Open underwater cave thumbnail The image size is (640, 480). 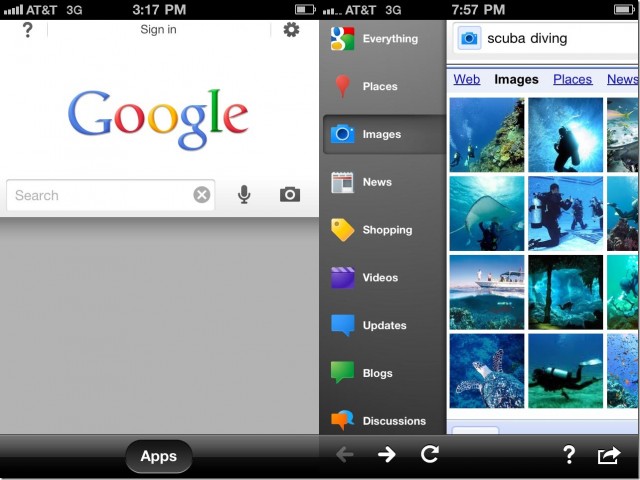click(x=565, y=292)
